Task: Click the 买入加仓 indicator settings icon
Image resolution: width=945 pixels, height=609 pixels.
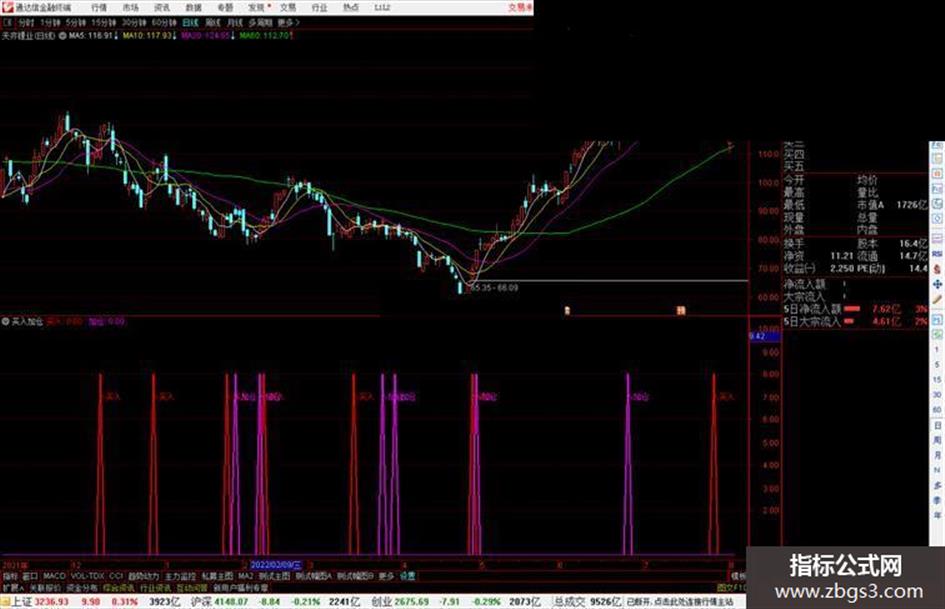Action: [x=5, y=321]
